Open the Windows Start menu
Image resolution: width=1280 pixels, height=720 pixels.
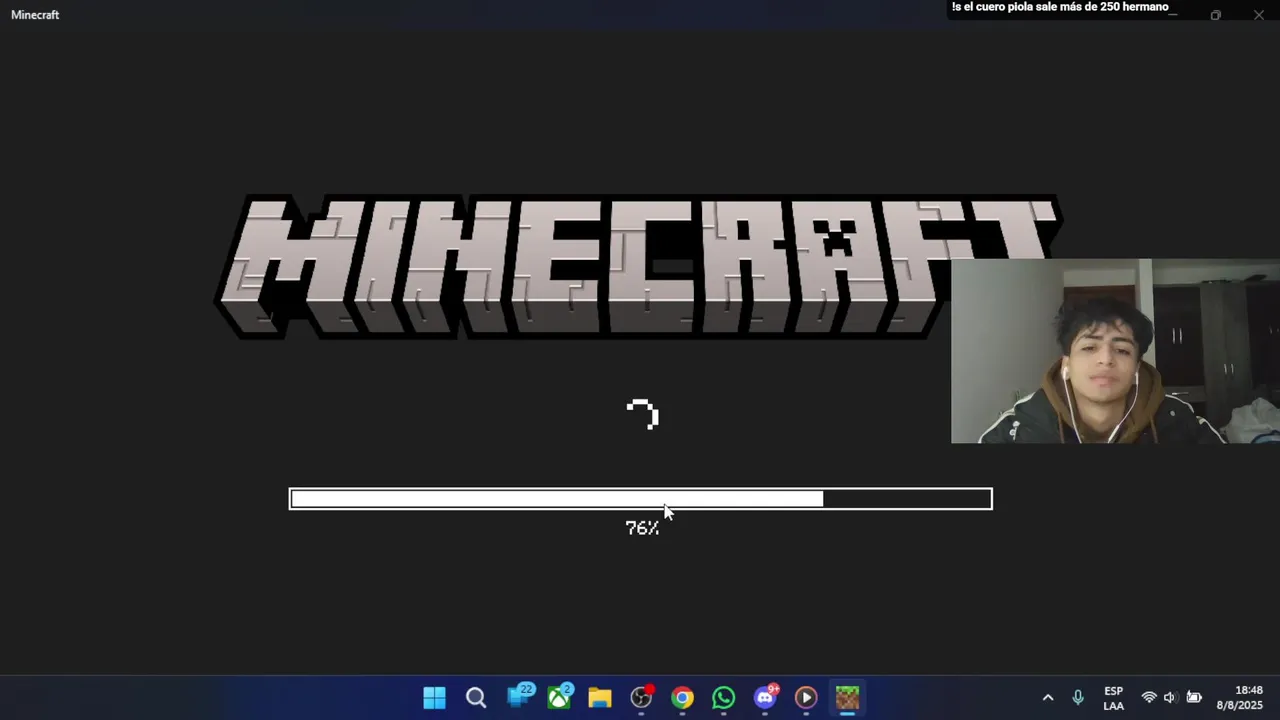434,697
